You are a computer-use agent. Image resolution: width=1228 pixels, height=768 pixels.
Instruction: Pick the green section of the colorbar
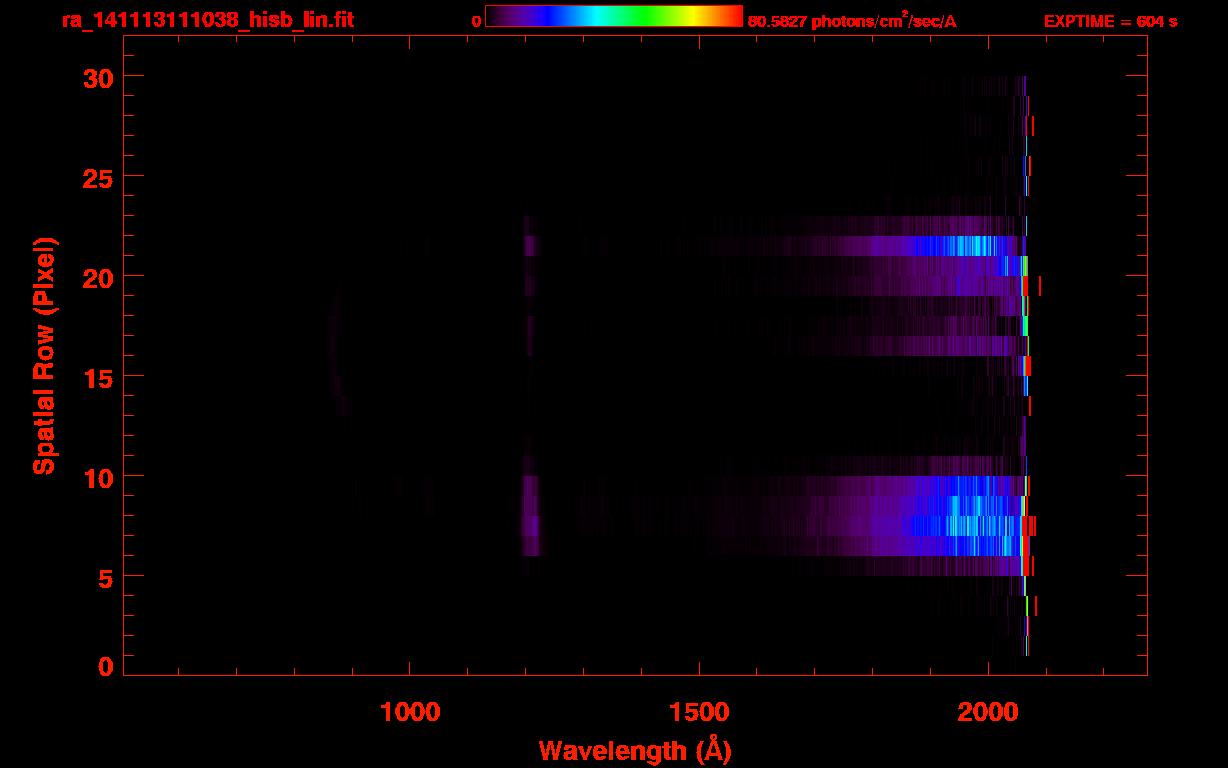(650, 17)
